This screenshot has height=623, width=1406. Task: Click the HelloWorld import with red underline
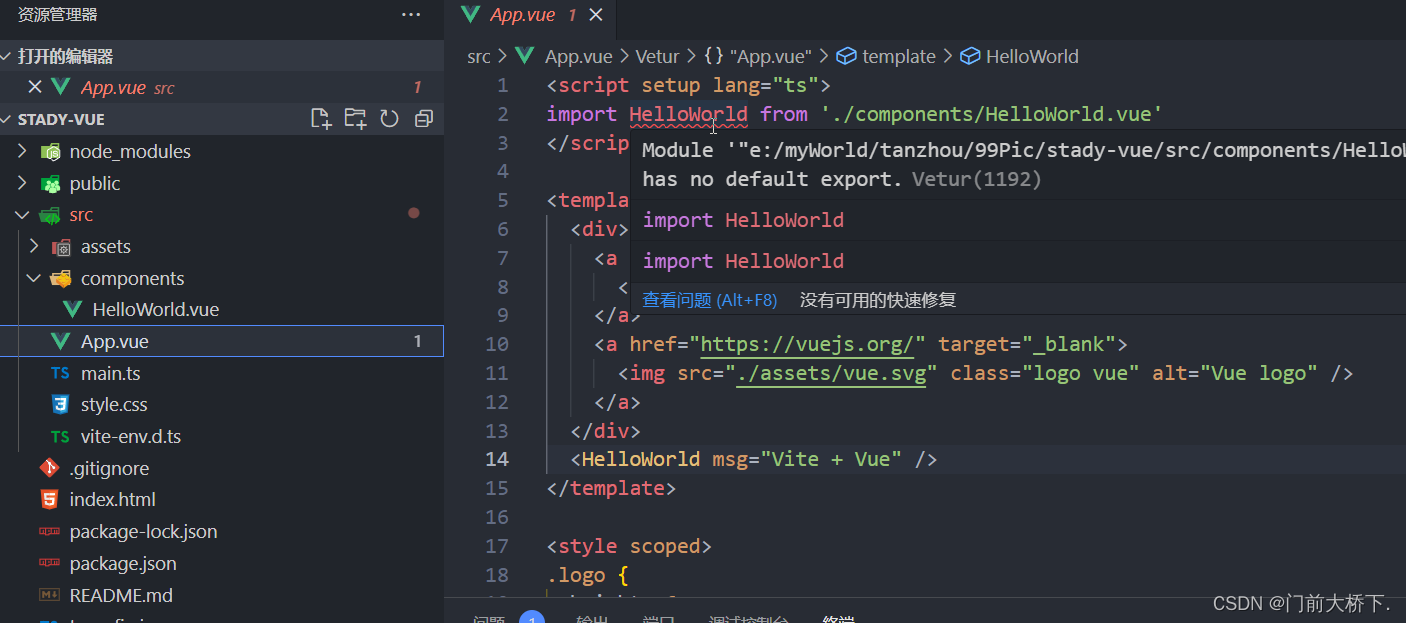[x=688, y=114]
